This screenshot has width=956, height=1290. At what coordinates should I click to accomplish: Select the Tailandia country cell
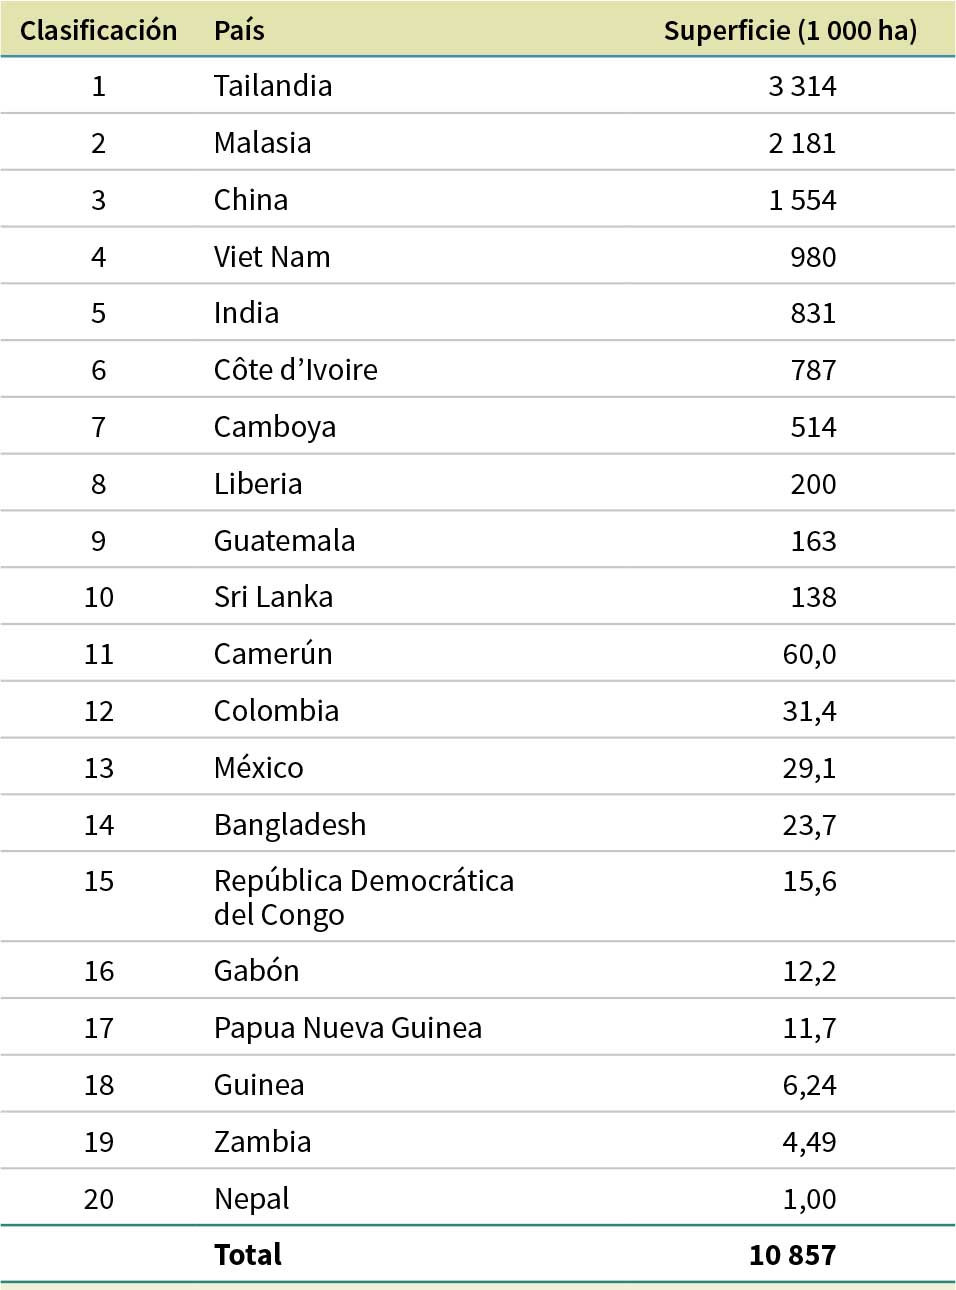click(272, 86)
